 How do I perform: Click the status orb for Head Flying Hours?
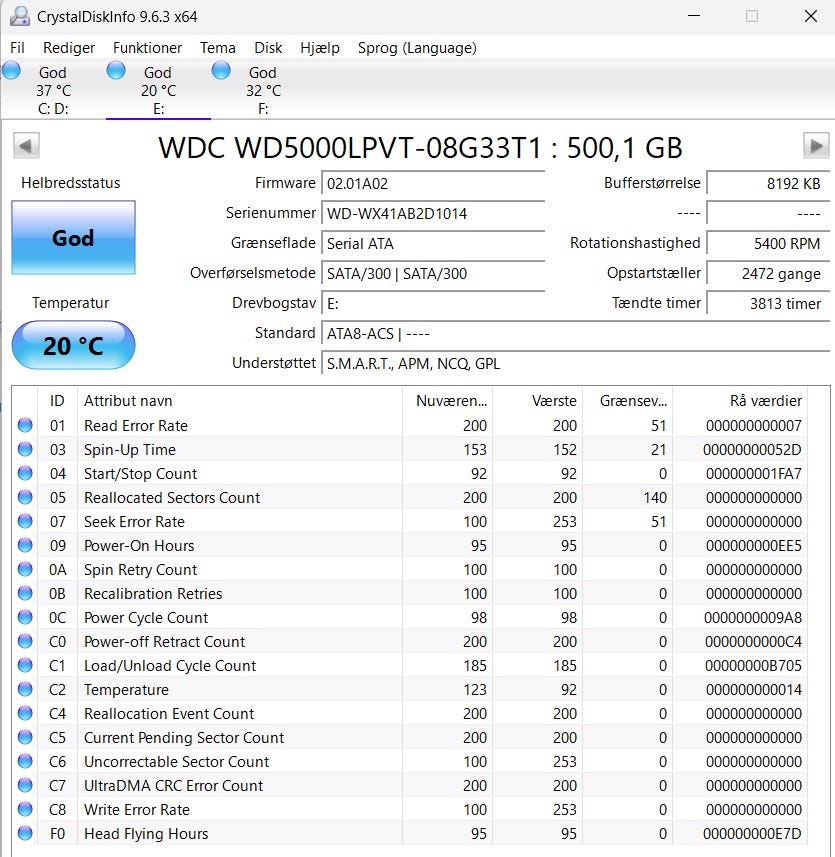click(25, 834)
